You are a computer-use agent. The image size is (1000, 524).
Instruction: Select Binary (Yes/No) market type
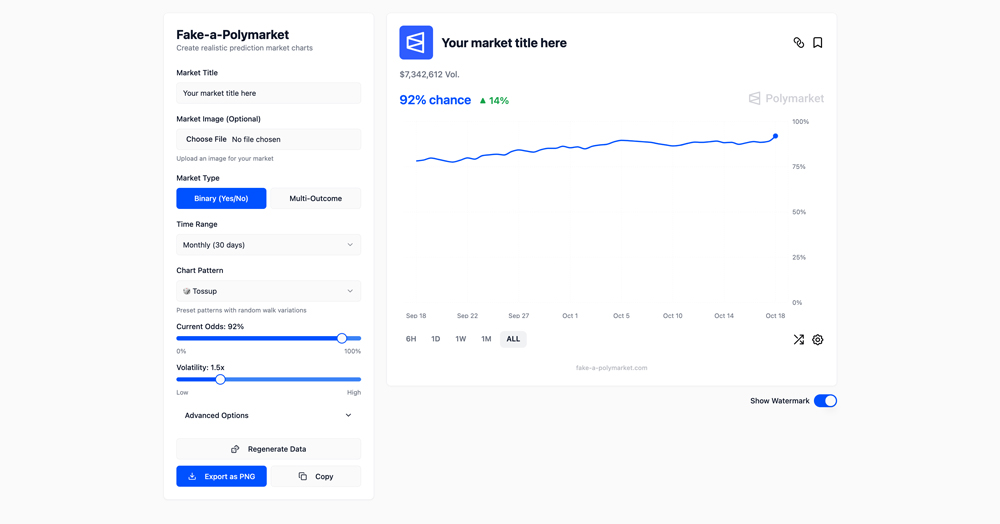coord(221,198)
